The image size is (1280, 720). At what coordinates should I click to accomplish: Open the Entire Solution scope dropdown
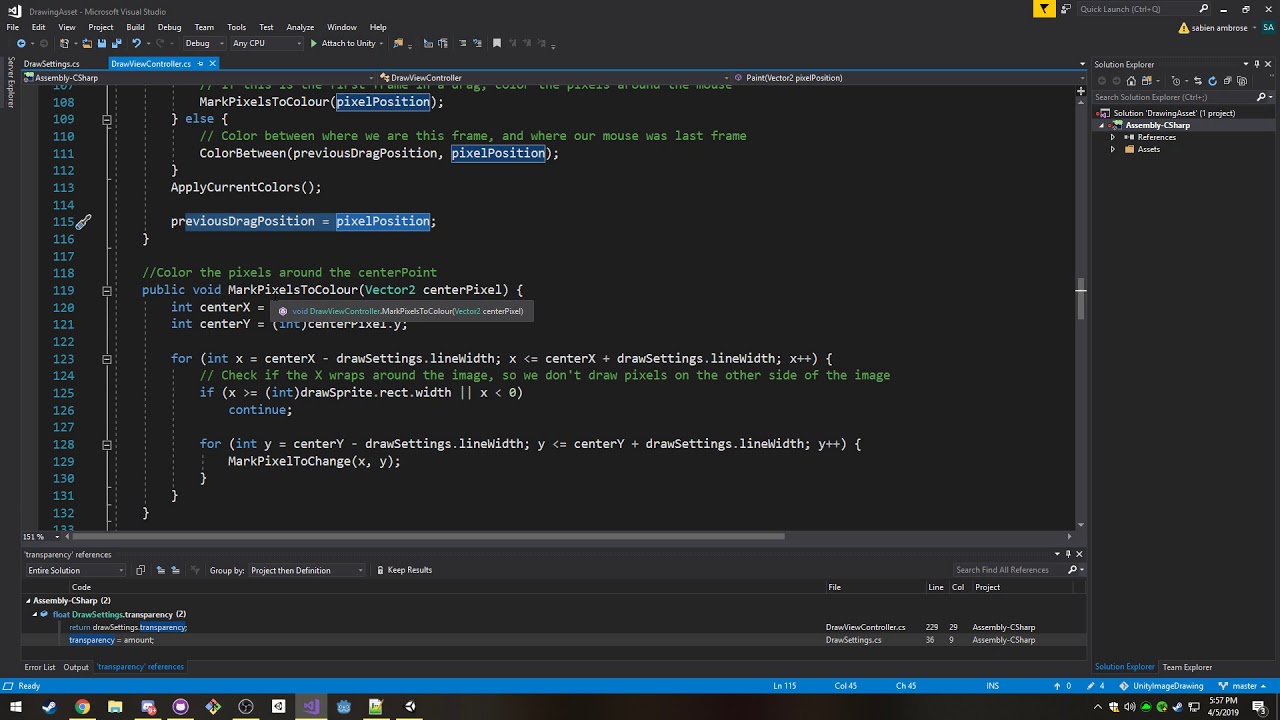[x=75, y=570]
